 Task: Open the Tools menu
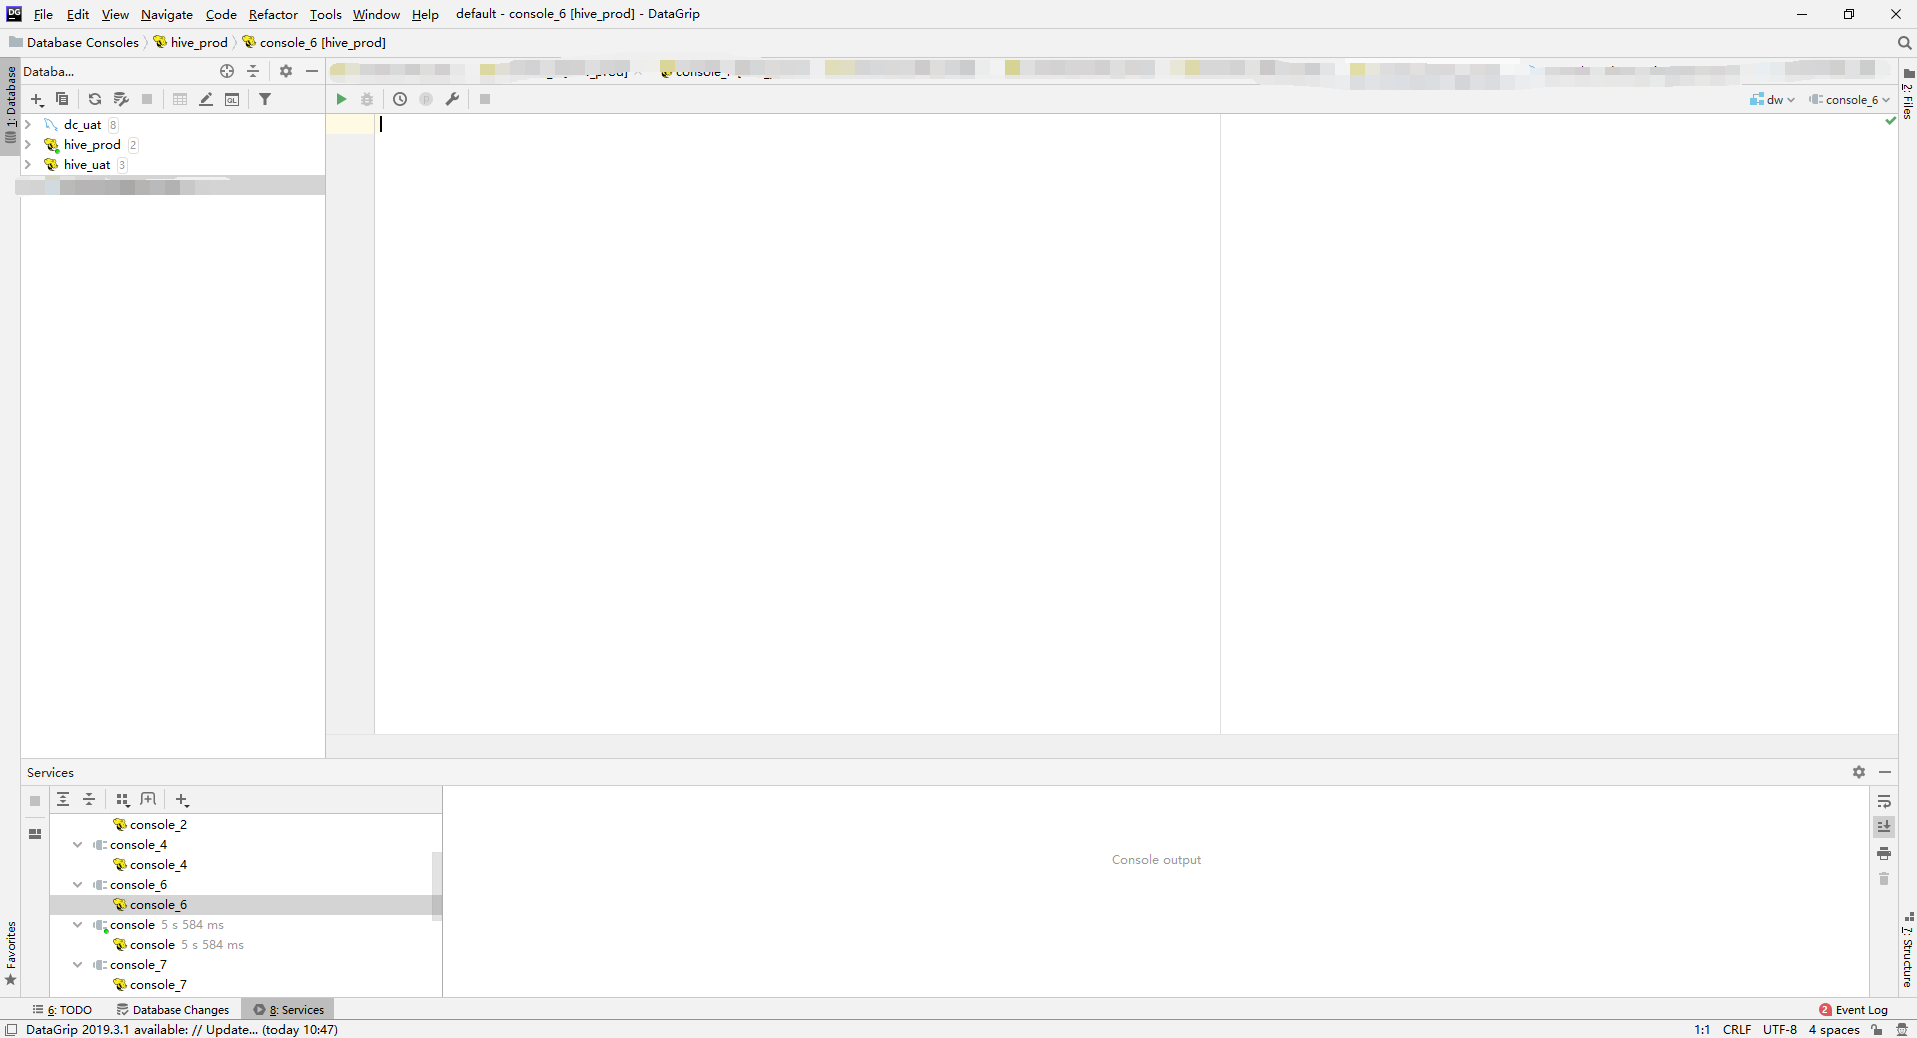tap(325, 14)
